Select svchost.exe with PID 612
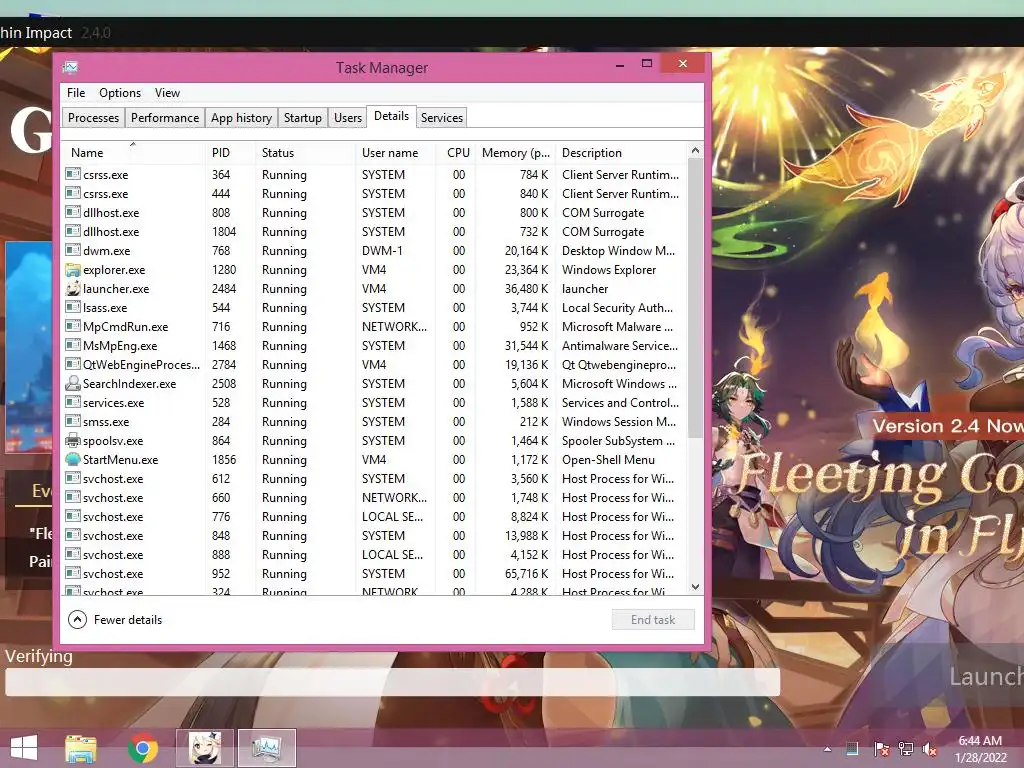Viewport: 1024px width, 768px height. point(376,479)
